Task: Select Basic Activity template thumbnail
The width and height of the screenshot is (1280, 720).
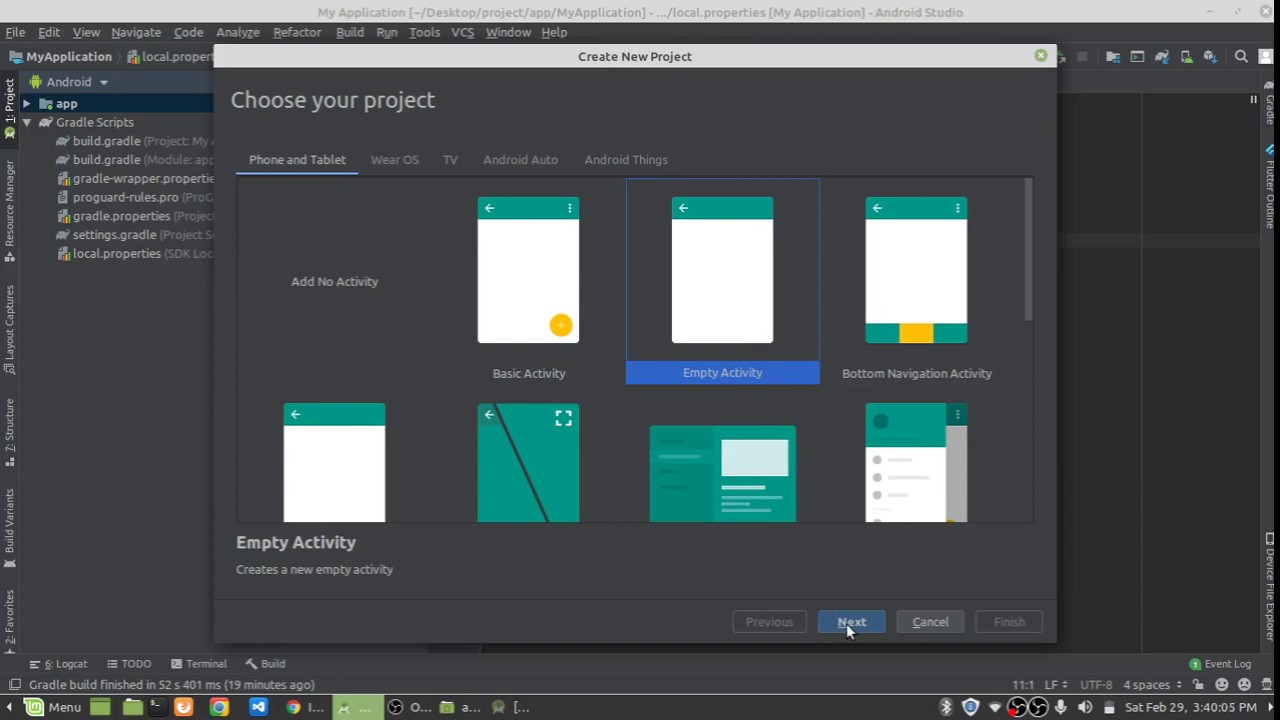Action: 528,270
